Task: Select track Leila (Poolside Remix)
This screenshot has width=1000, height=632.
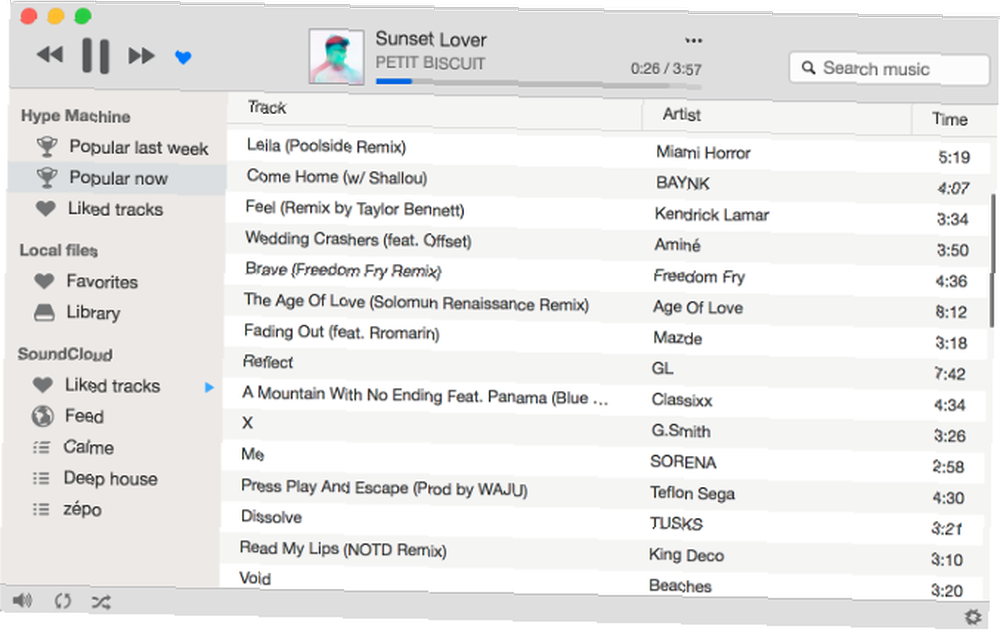Action: tap(326, 146)
